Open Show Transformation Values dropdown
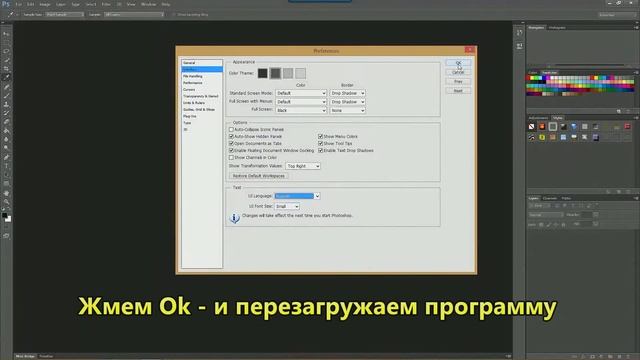 tap(302, 166)
